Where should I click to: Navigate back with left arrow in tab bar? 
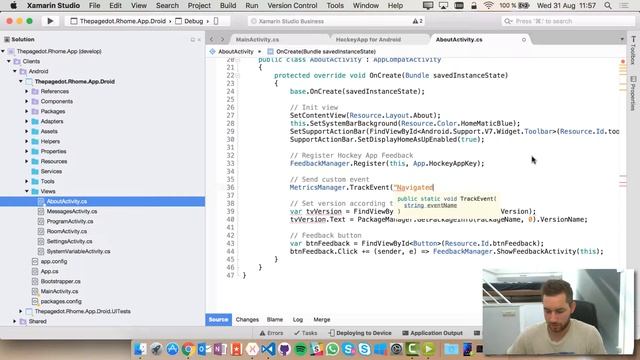point(211,40)
